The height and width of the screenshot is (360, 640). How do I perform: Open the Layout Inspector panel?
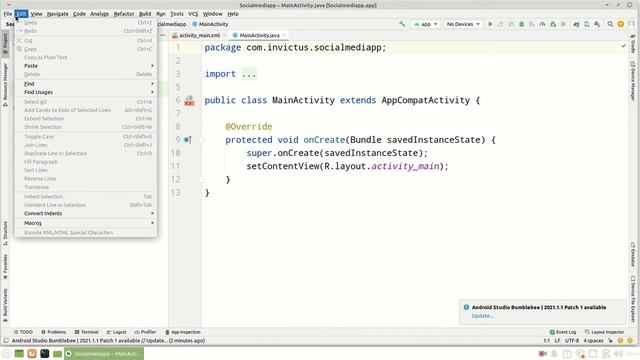604,332
